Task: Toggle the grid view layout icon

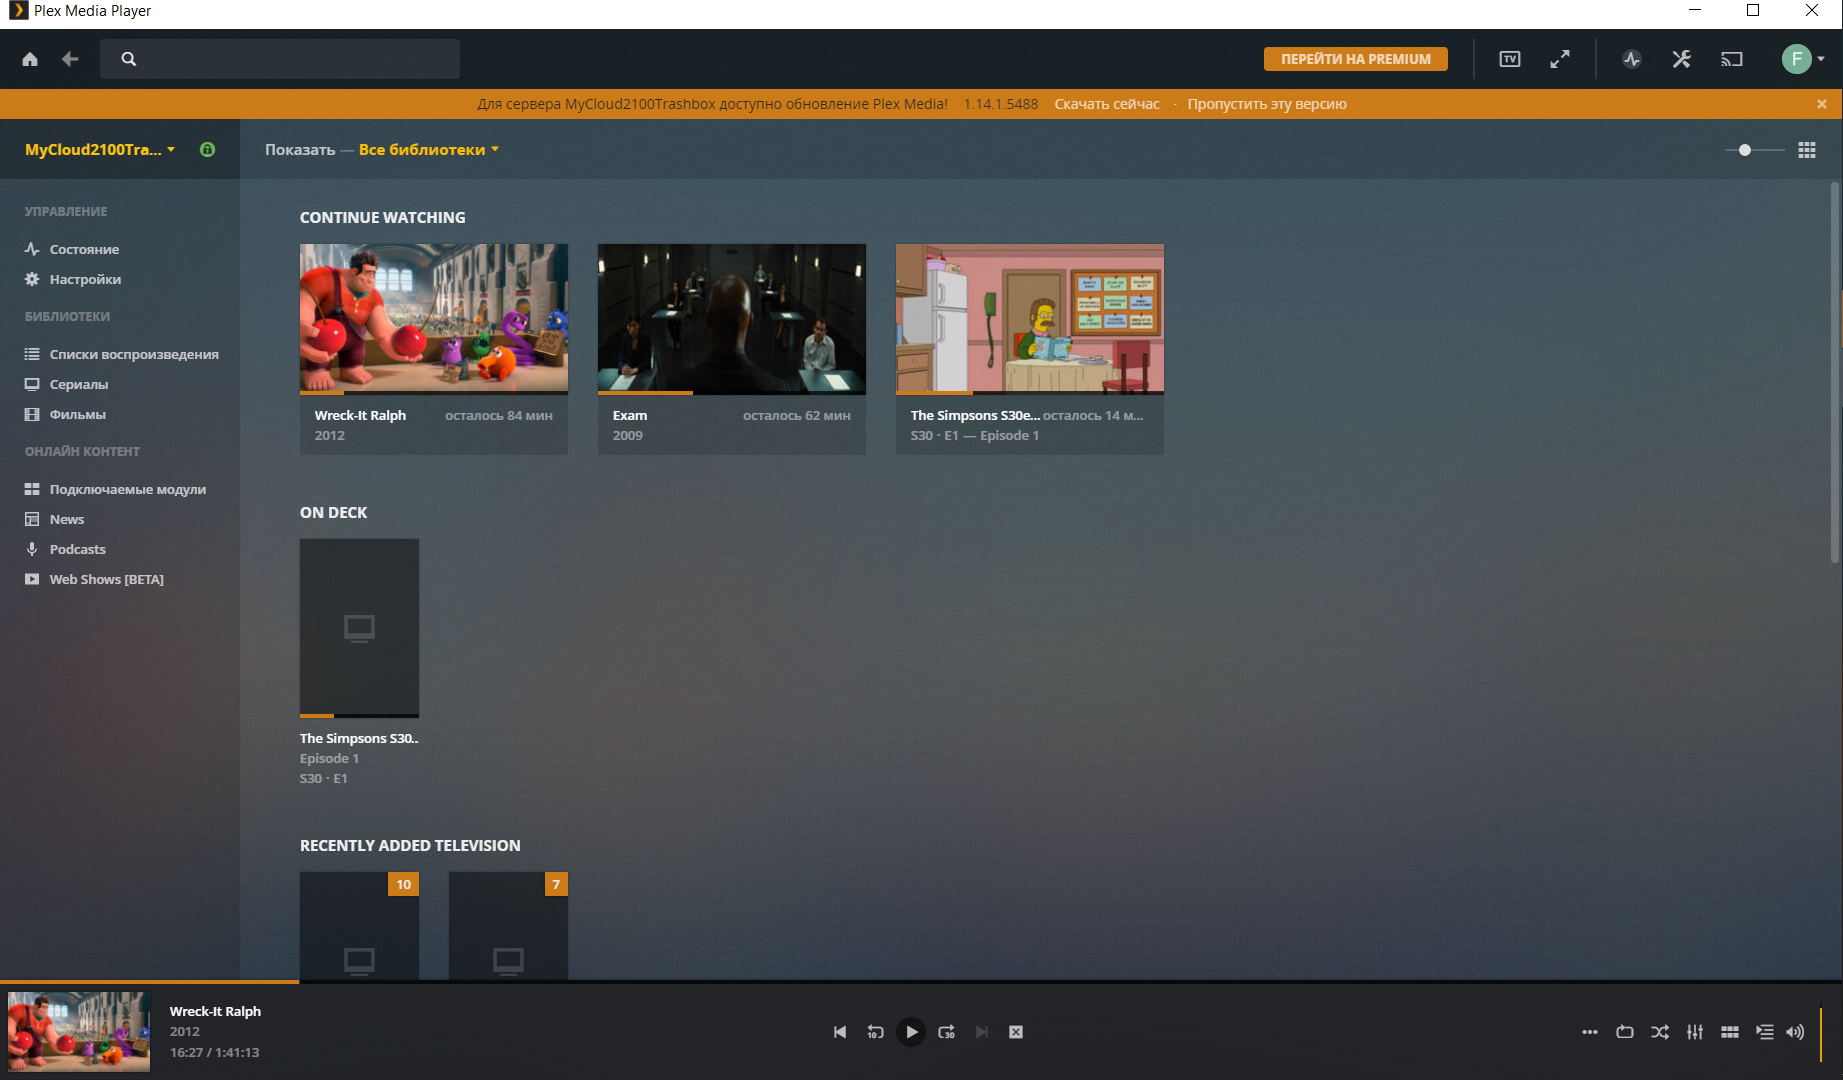Action: point(1807,150)
